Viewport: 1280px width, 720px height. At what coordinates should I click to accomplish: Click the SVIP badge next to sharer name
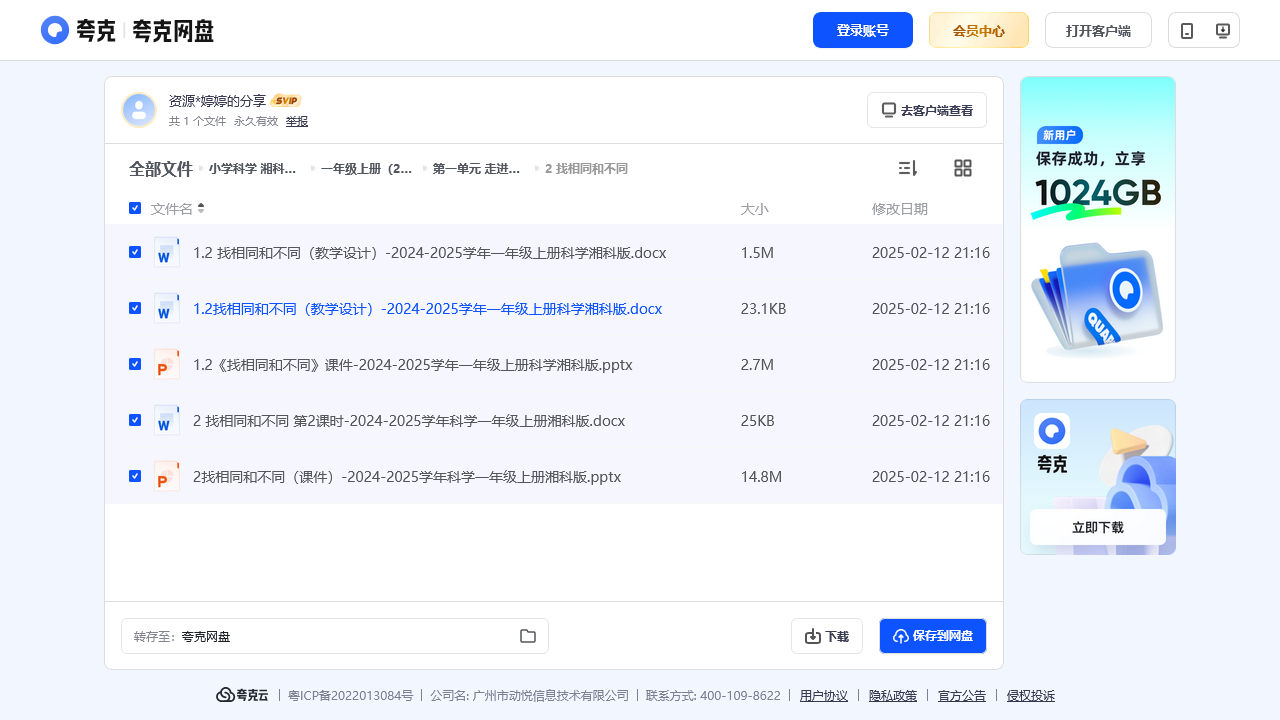point(286,101)
